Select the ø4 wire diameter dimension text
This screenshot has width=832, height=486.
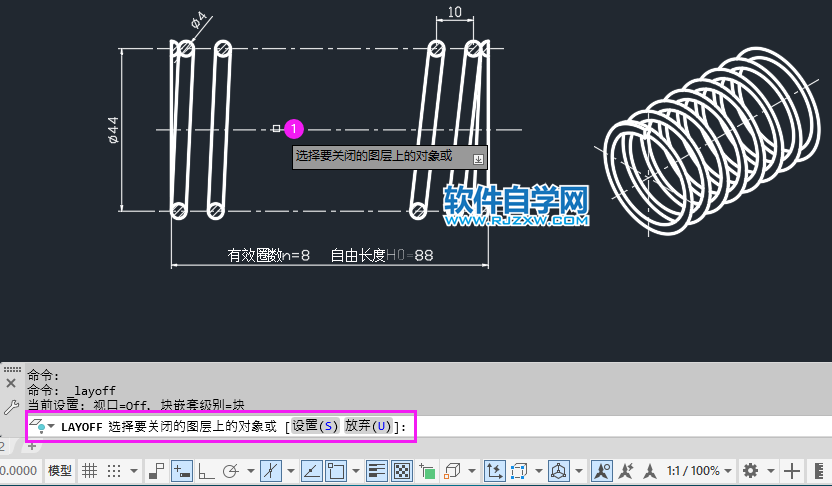coord(198,21)
